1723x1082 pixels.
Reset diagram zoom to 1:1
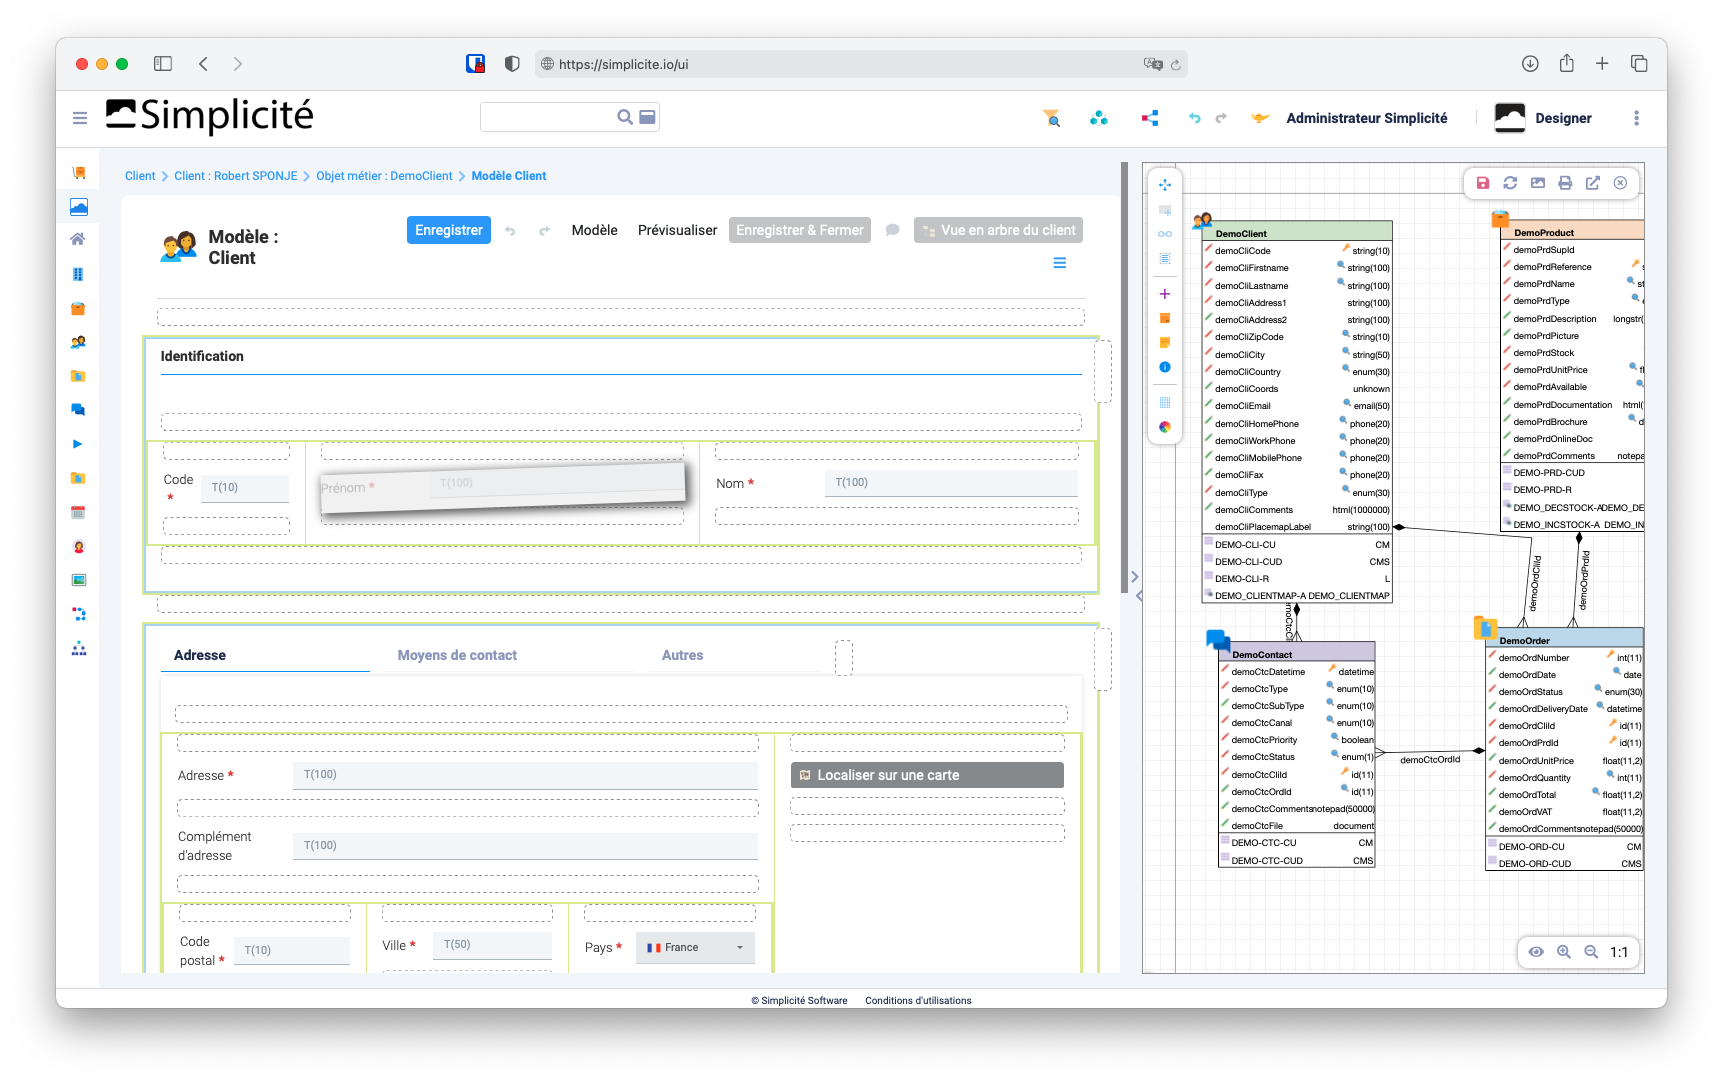pyautogui.click(x=1619, y=952)
